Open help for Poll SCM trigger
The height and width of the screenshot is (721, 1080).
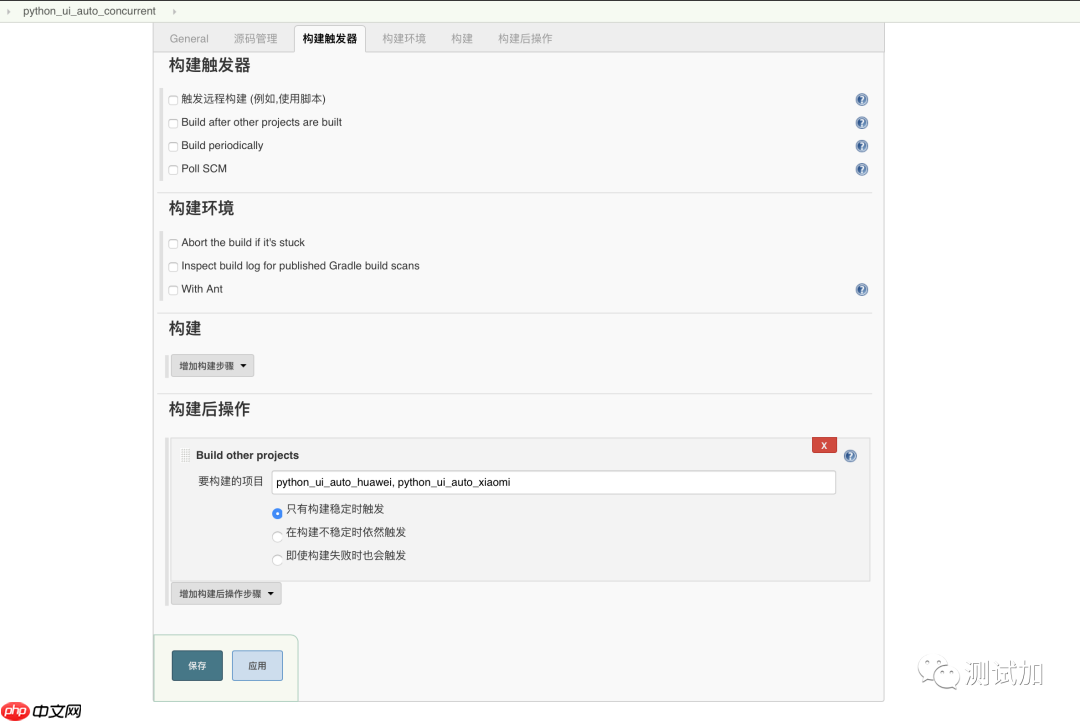[862, 169]
